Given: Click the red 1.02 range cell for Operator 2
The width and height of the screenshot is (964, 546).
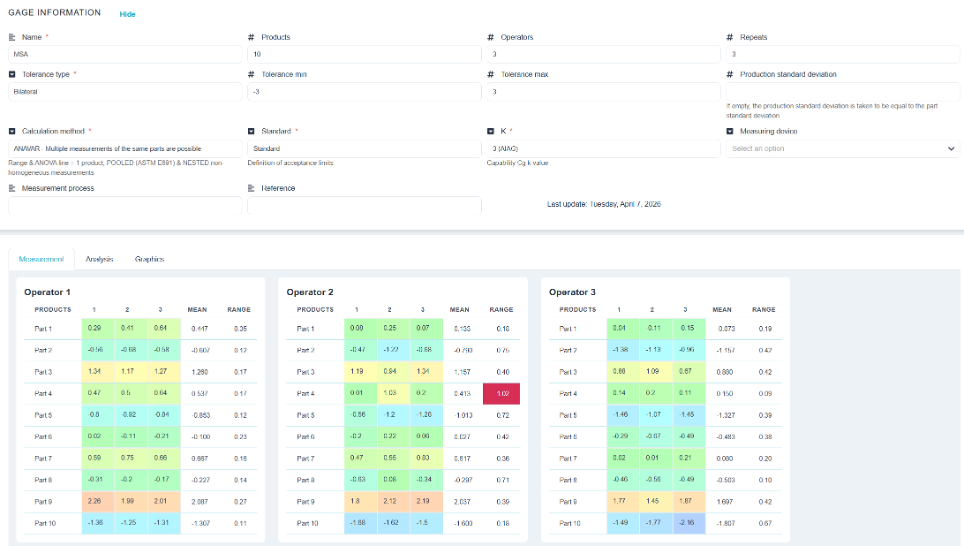Looking at the screenshot, I should pos(502,394).
